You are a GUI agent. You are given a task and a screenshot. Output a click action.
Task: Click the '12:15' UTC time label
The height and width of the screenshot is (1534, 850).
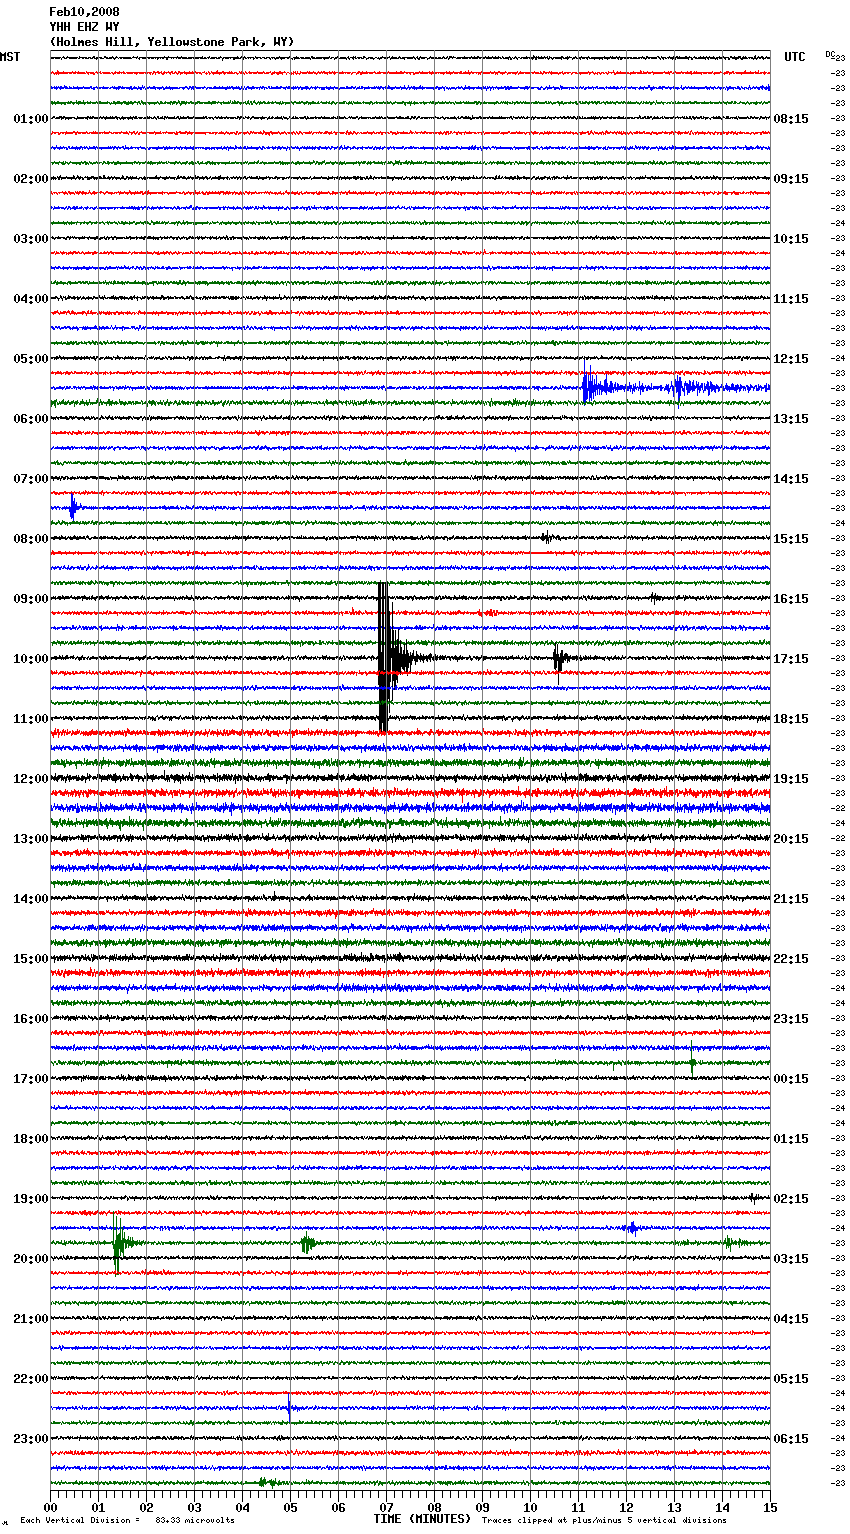(x=791, y=359)
